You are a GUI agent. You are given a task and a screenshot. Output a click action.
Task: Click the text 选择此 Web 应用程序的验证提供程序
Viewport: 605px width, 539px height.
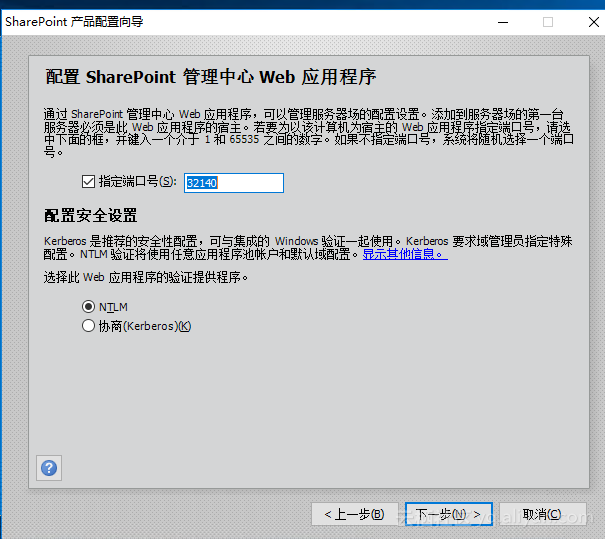[145, 277]
